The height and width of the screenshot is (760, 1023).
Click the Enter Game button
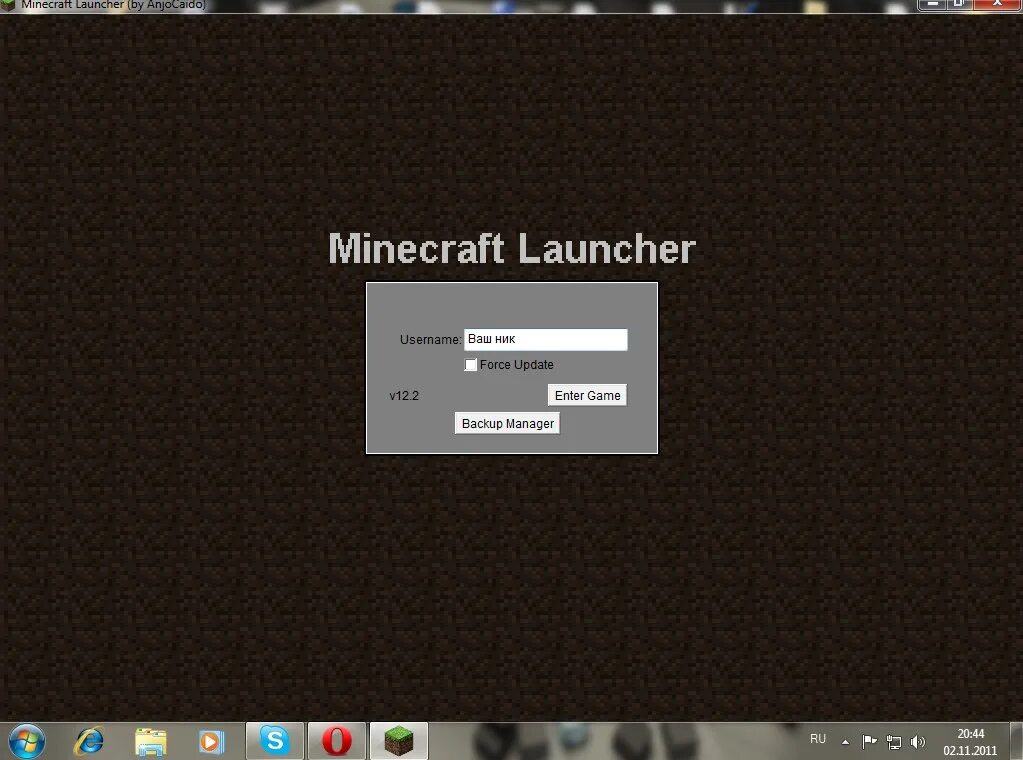coord(587,395)
